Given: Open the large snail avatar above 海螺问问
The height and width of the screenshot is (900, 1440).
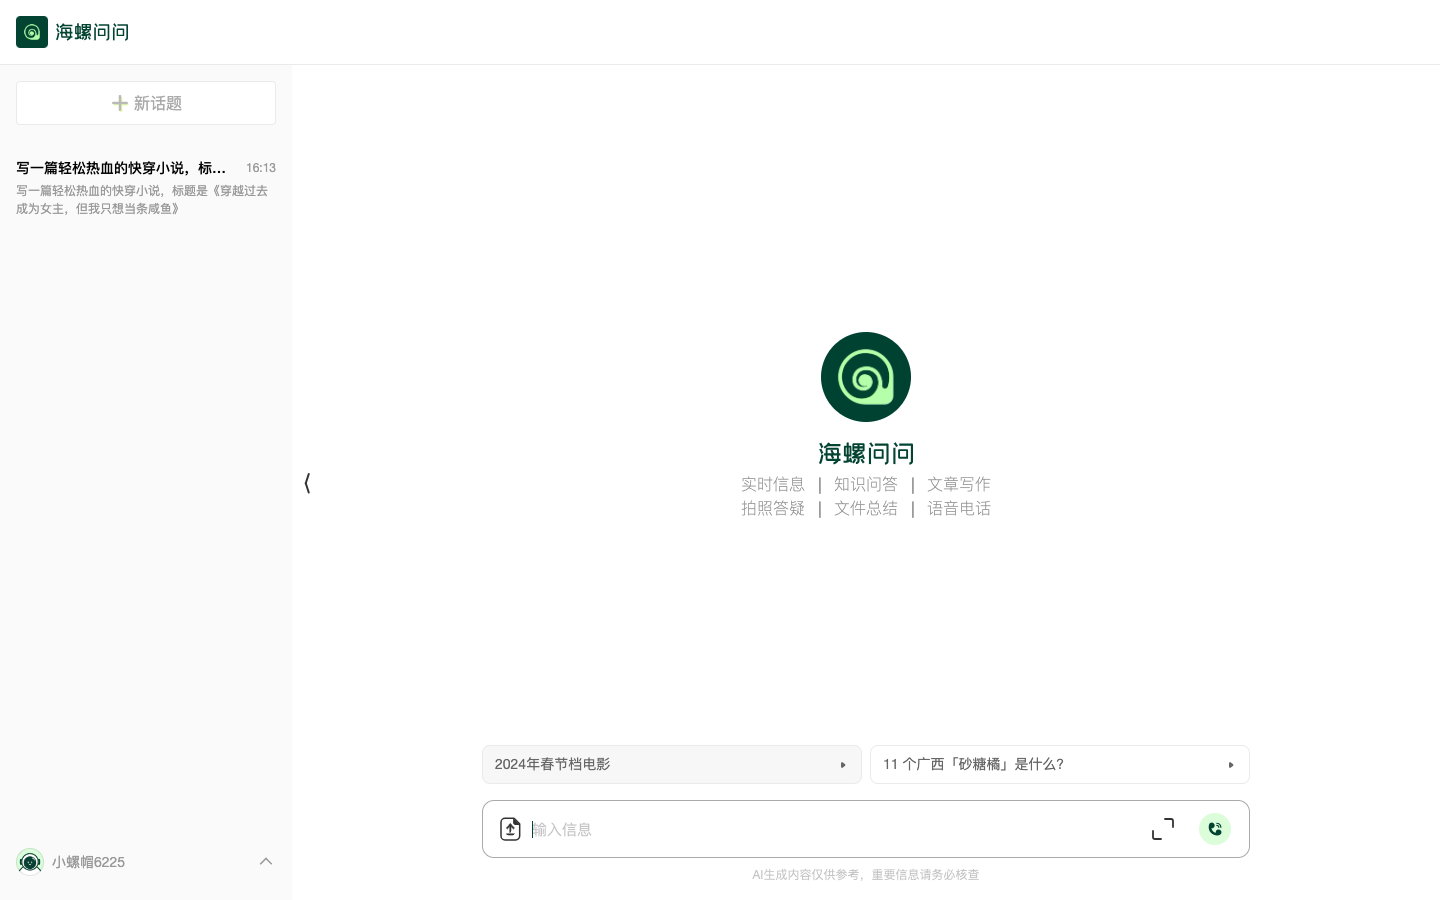Looking at the screenshot, I should (x=866, y=377).
